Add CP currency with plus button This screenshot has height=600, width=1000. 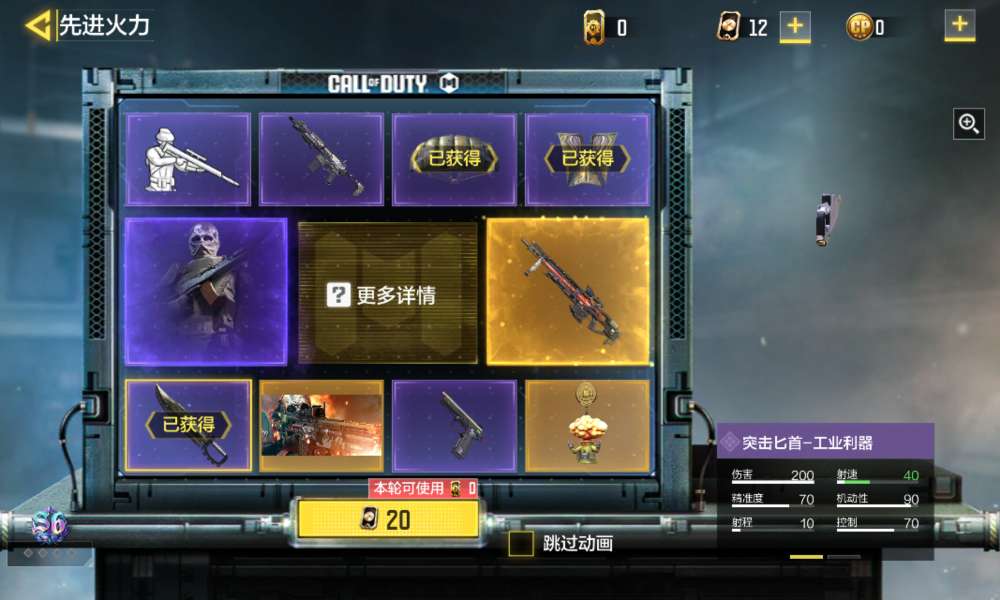click(x=959, y=26)
